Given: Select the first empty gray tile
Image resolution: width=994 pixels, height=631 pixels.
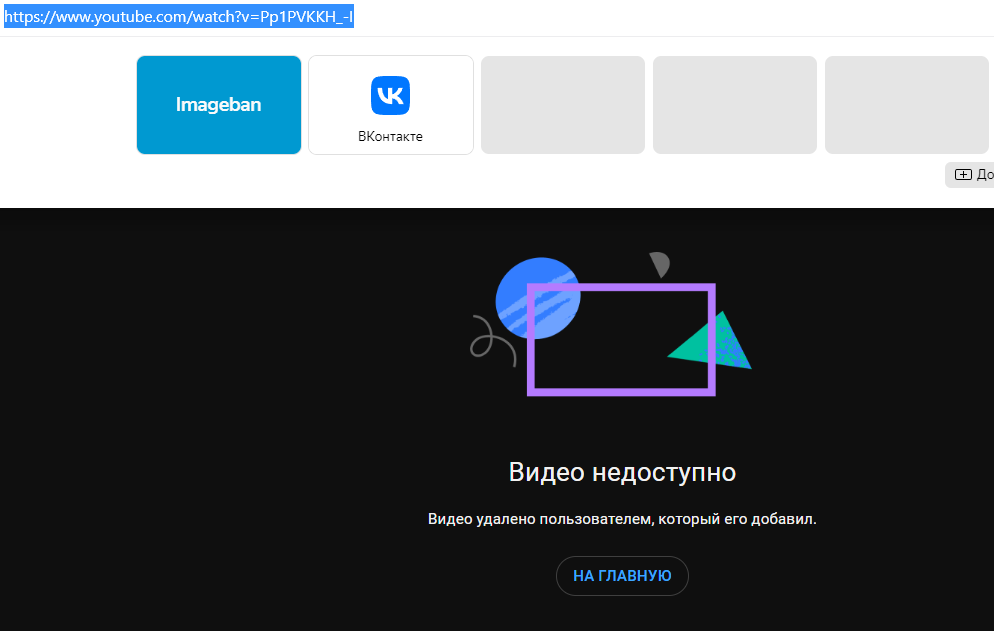Looking at the screenshot, I should (562, 105).
